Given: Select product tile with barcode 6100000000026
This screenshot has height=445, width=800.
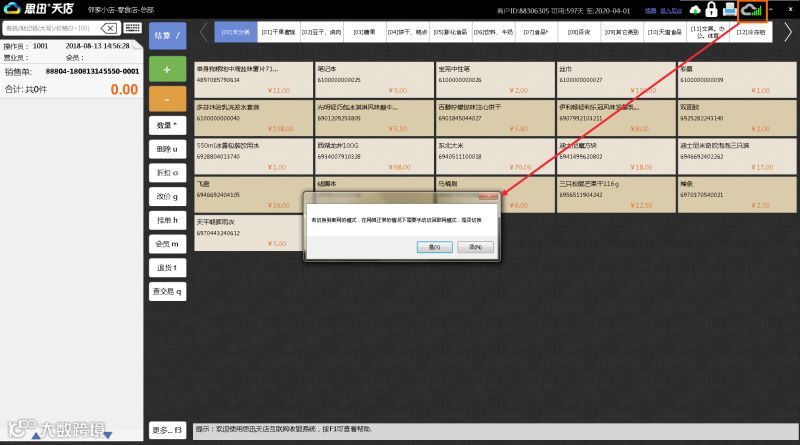Looking at the screenshot, I should (495, 80).
